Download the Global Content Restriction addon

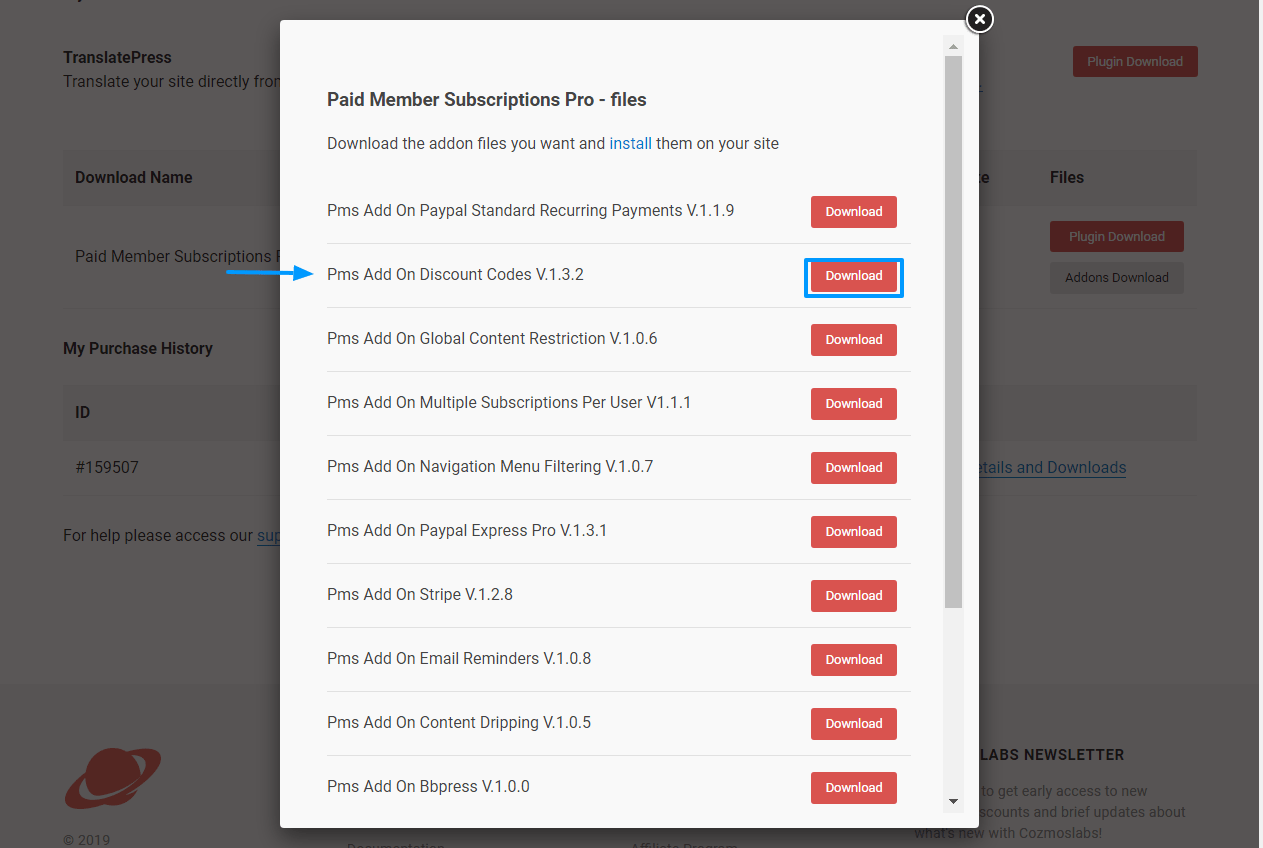(853, 340)
